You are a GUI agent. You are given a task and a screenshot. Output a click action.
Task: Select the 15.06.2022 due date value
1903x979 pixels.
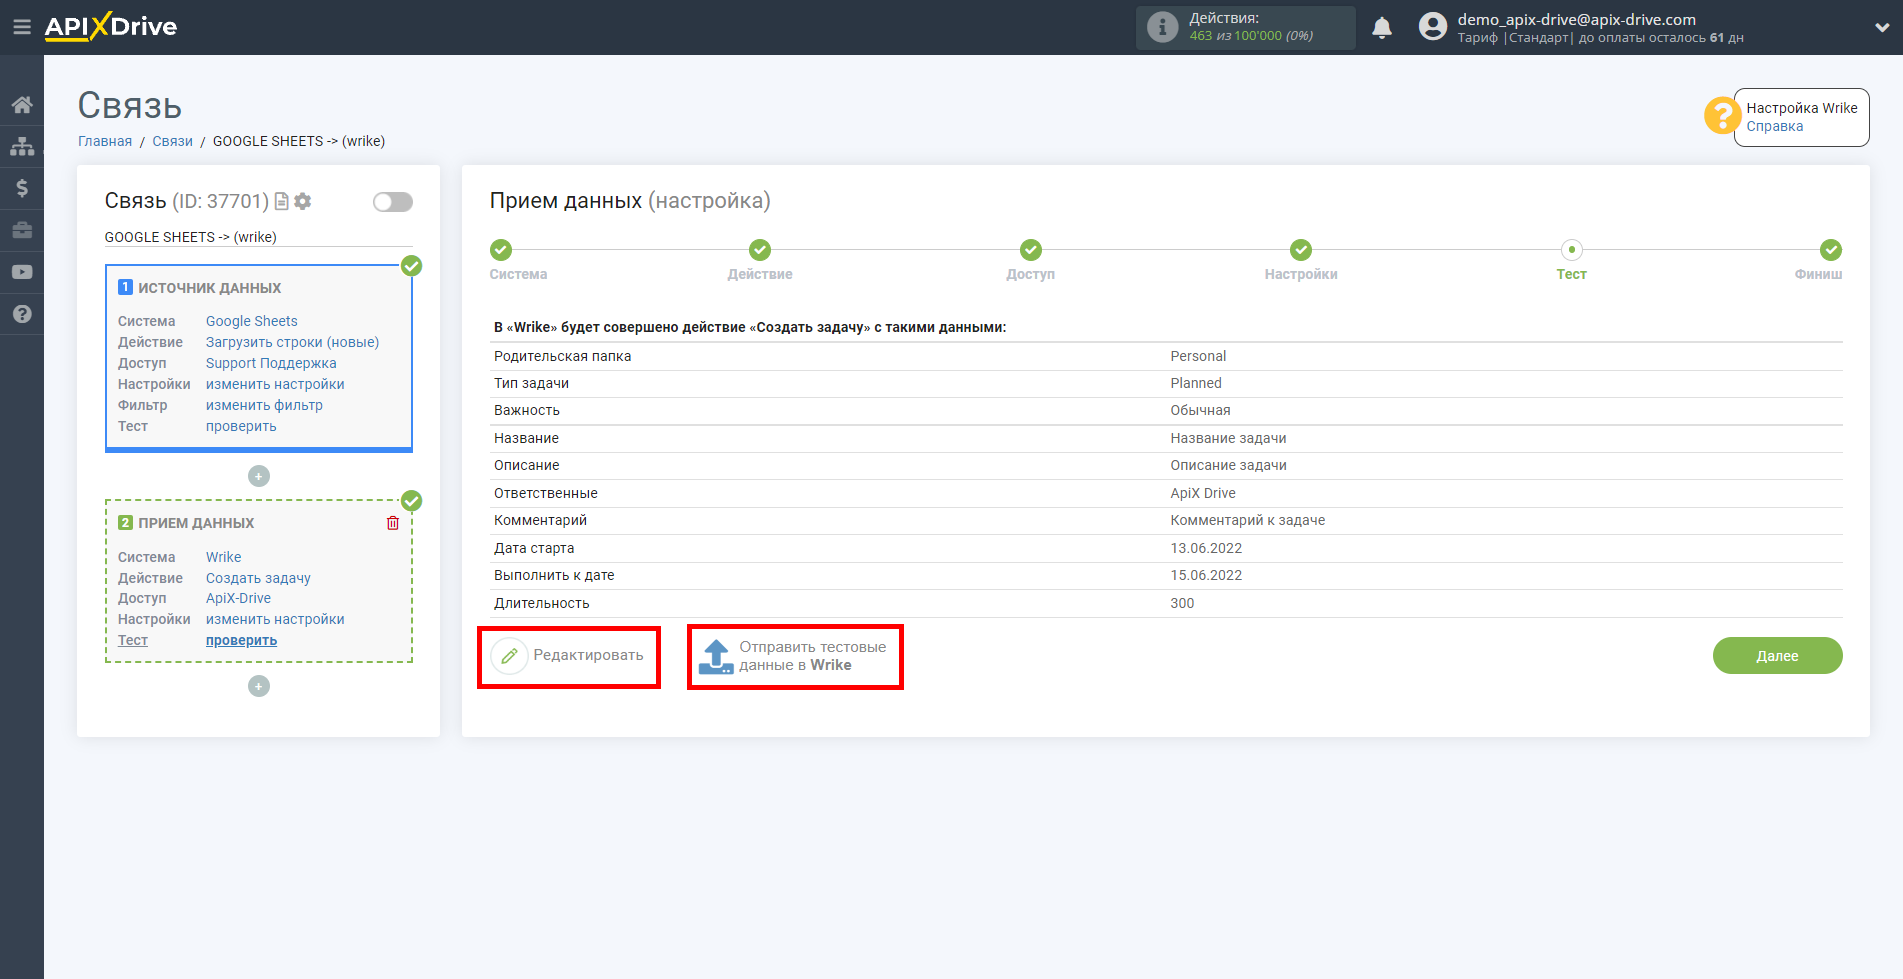click(x=1206, y=575)
